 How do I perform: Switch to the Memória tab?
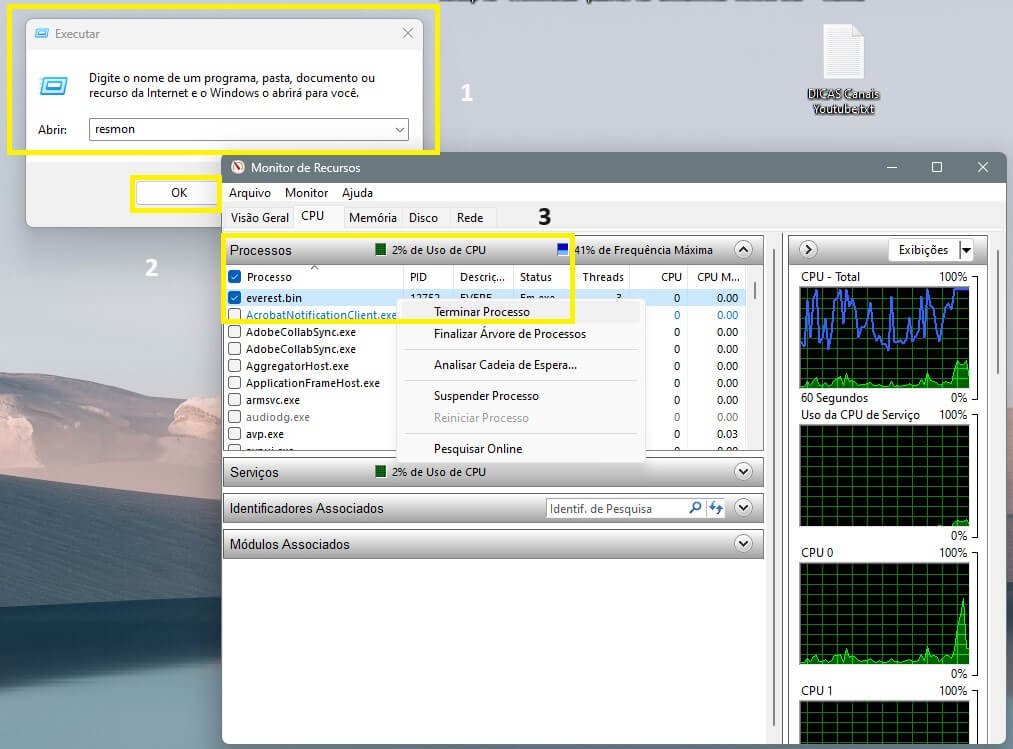click(373, 218)
